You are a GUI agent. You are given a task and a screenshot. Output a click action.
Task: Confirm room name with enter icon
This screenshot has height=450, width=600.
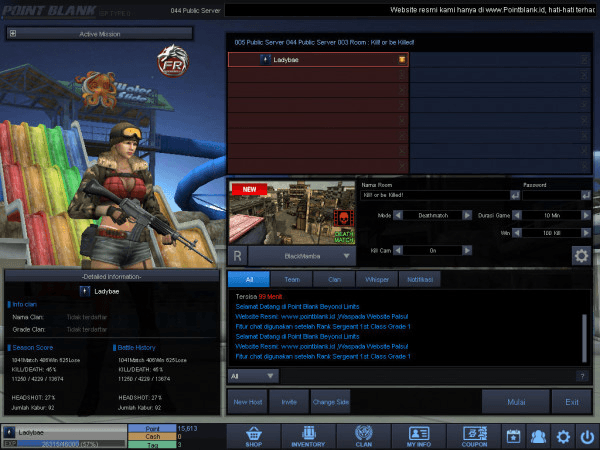515,196
